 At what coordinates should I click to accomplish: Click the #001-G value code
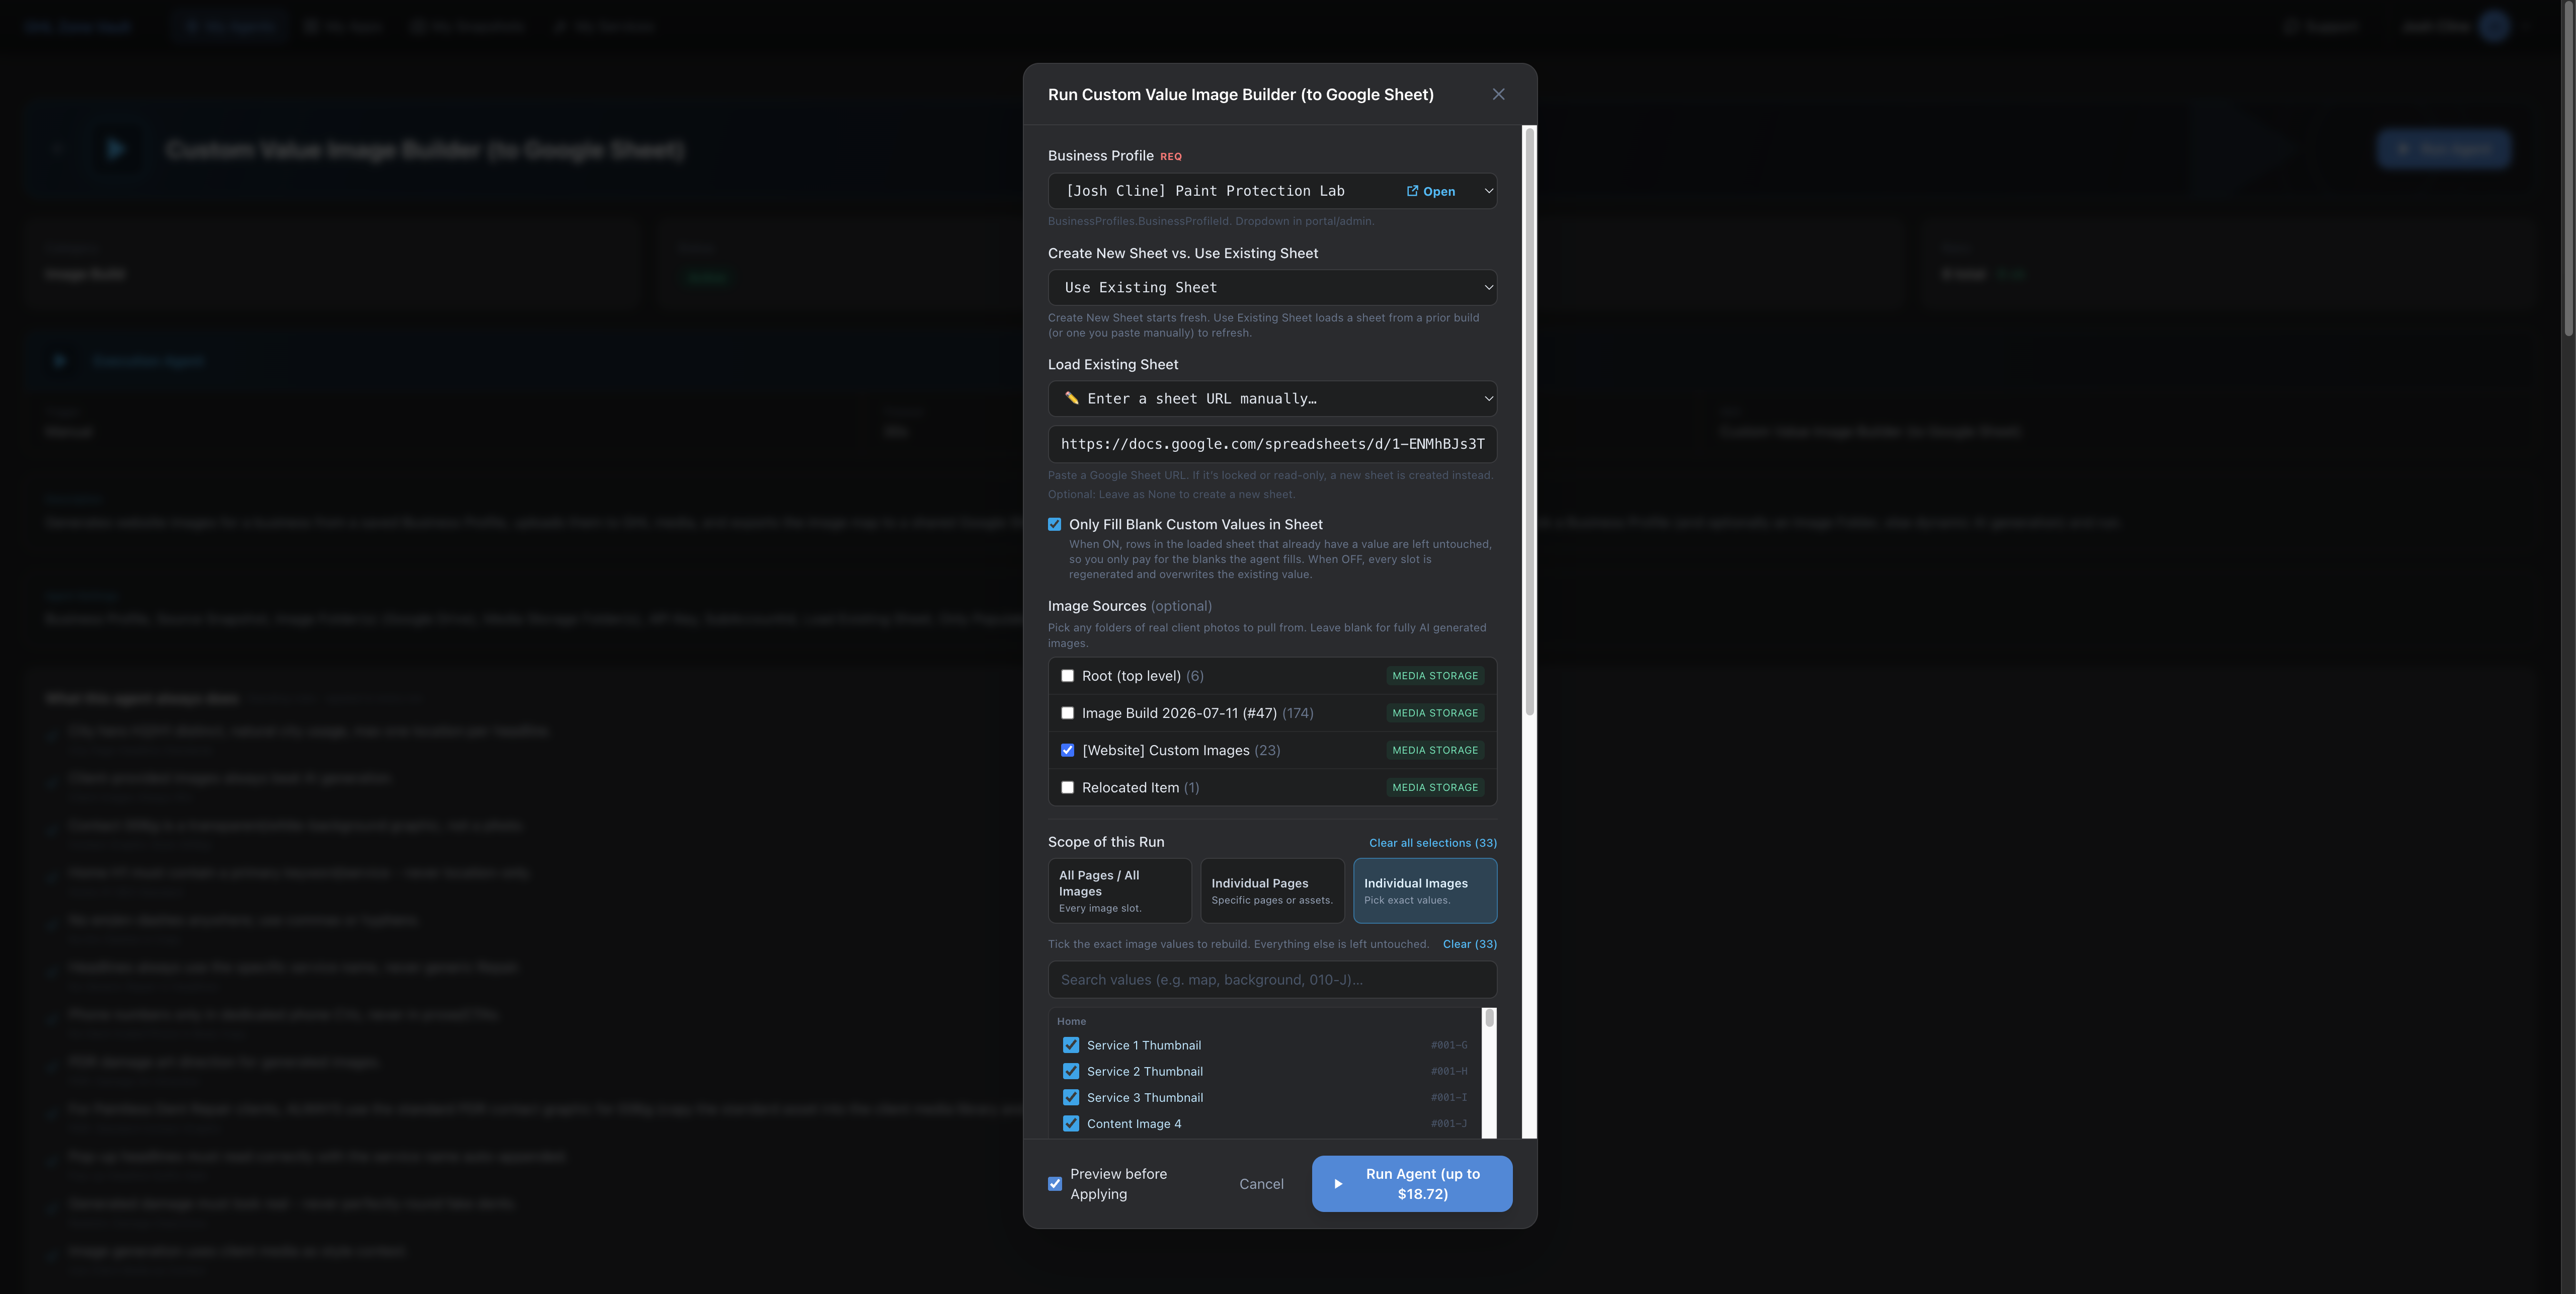pyautogui.click(x=1449, y=1045)
